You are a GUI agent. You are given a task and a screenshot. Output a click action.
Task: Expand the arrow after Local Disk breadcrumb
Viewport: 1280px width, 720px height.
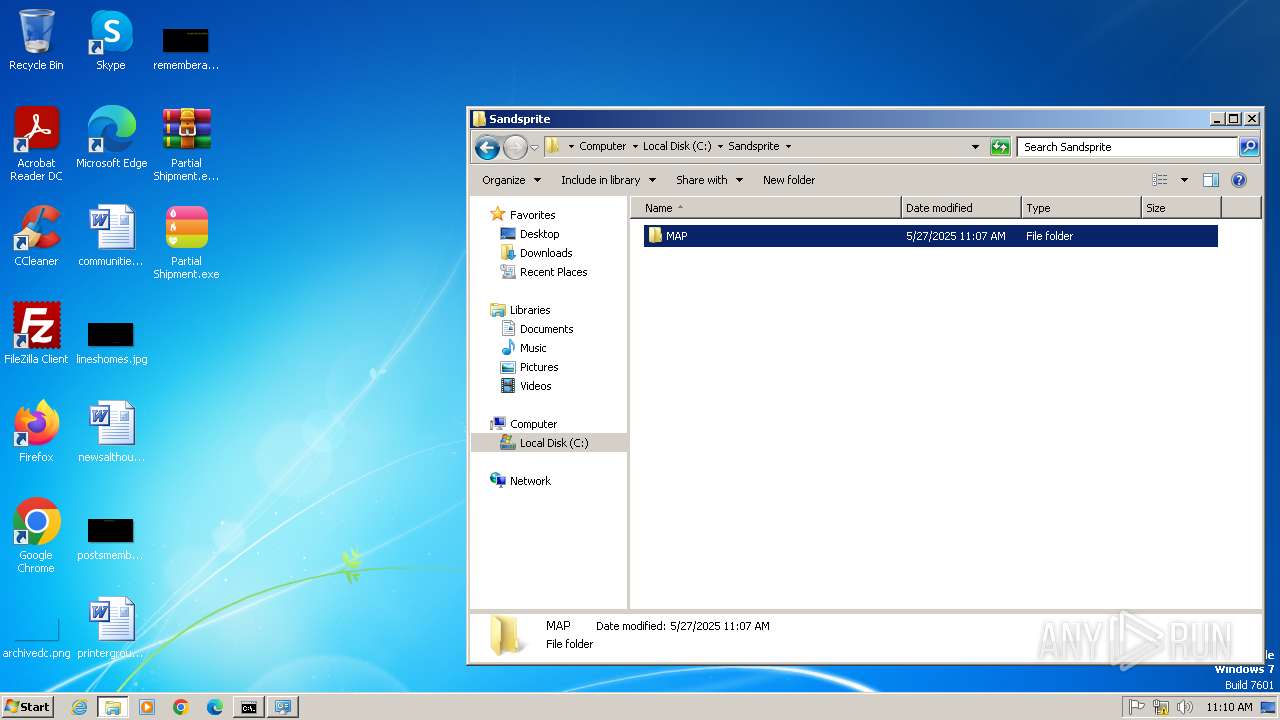[x=720, y=146]
